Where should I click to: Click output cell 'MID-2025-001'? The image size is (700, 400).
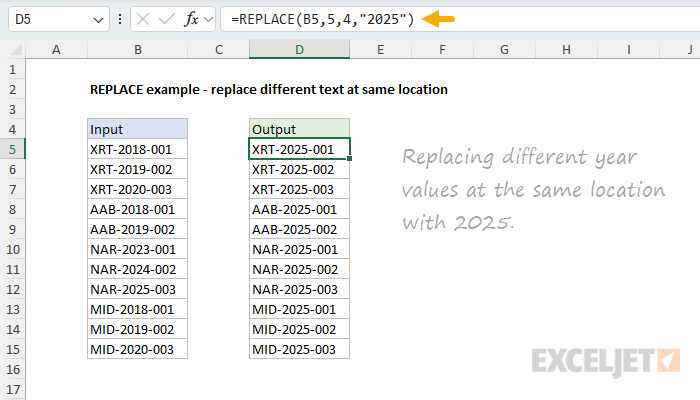click(x=299, y=309)
